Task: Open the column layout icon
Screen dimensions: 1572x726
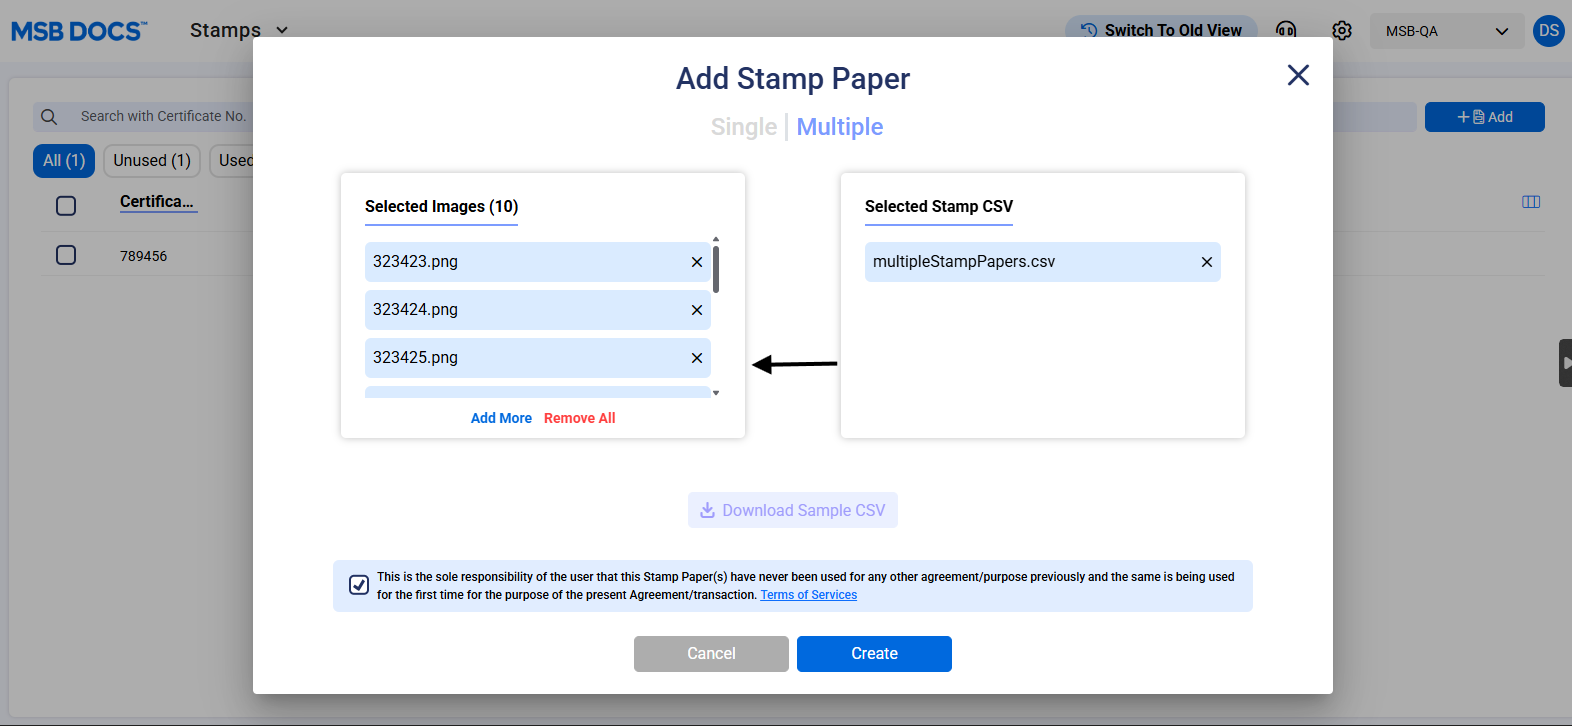Action: tap(1530, 202)
